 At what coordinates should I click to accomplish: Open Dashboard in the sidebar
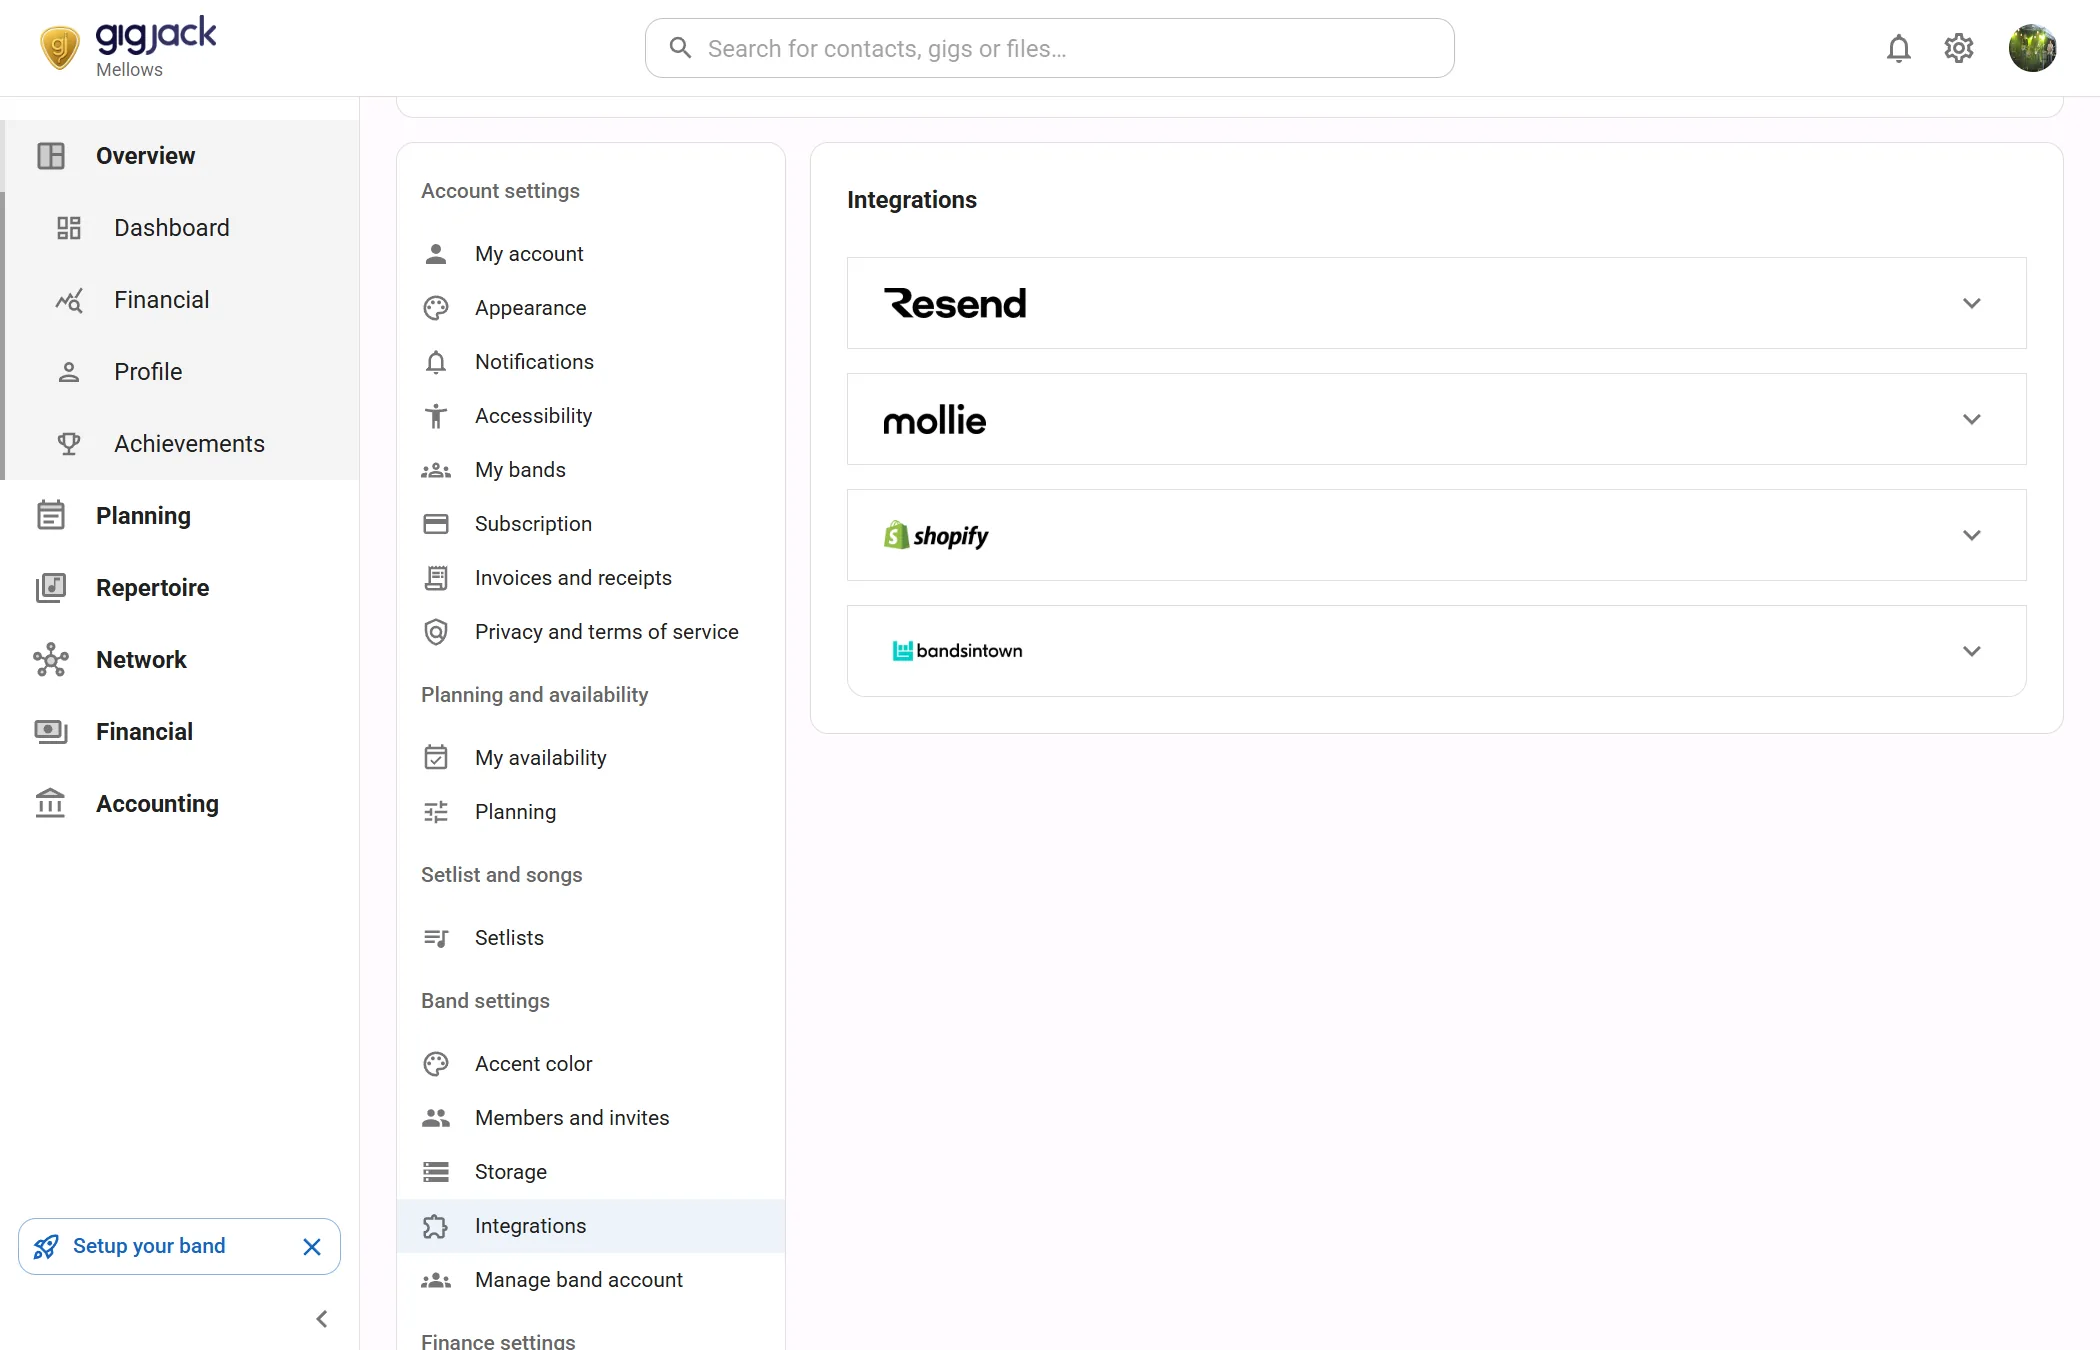pyautogui.click(x=180, y=228)
